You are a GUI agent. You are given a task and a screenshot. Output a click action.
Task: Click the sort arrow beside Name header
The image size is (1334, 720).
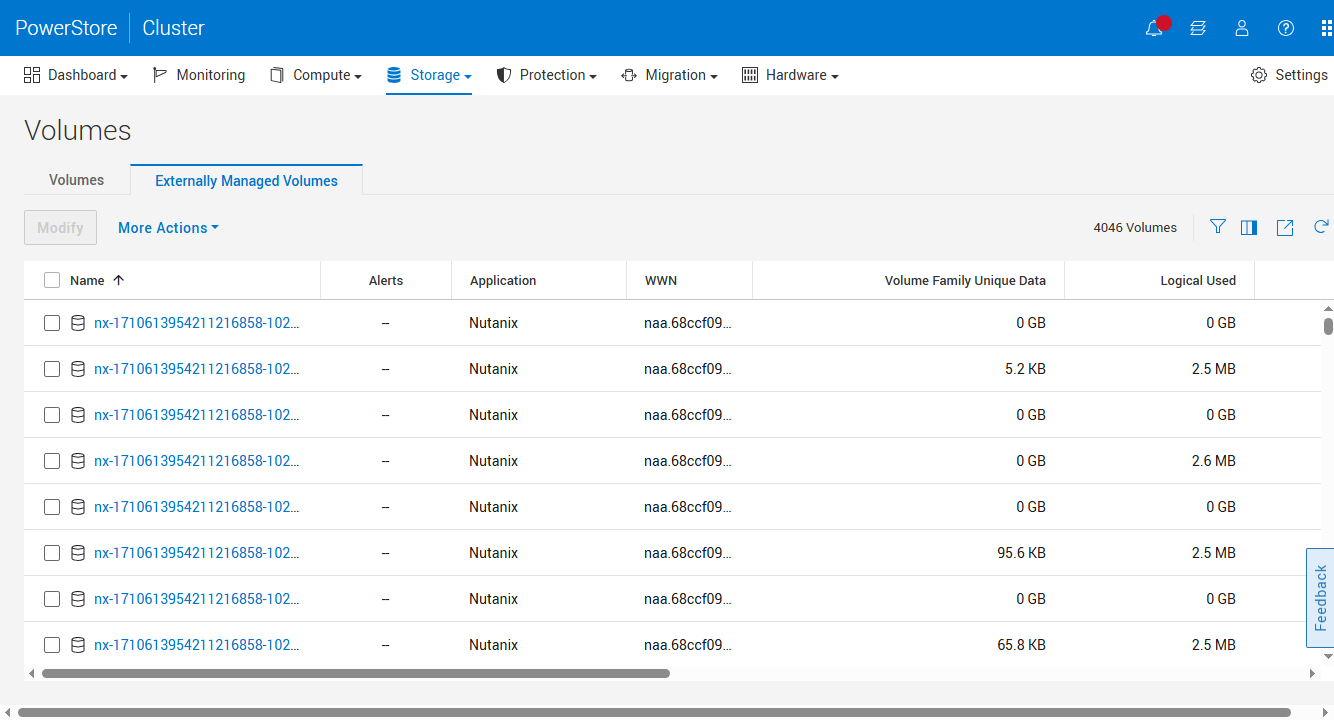(119, 280)
